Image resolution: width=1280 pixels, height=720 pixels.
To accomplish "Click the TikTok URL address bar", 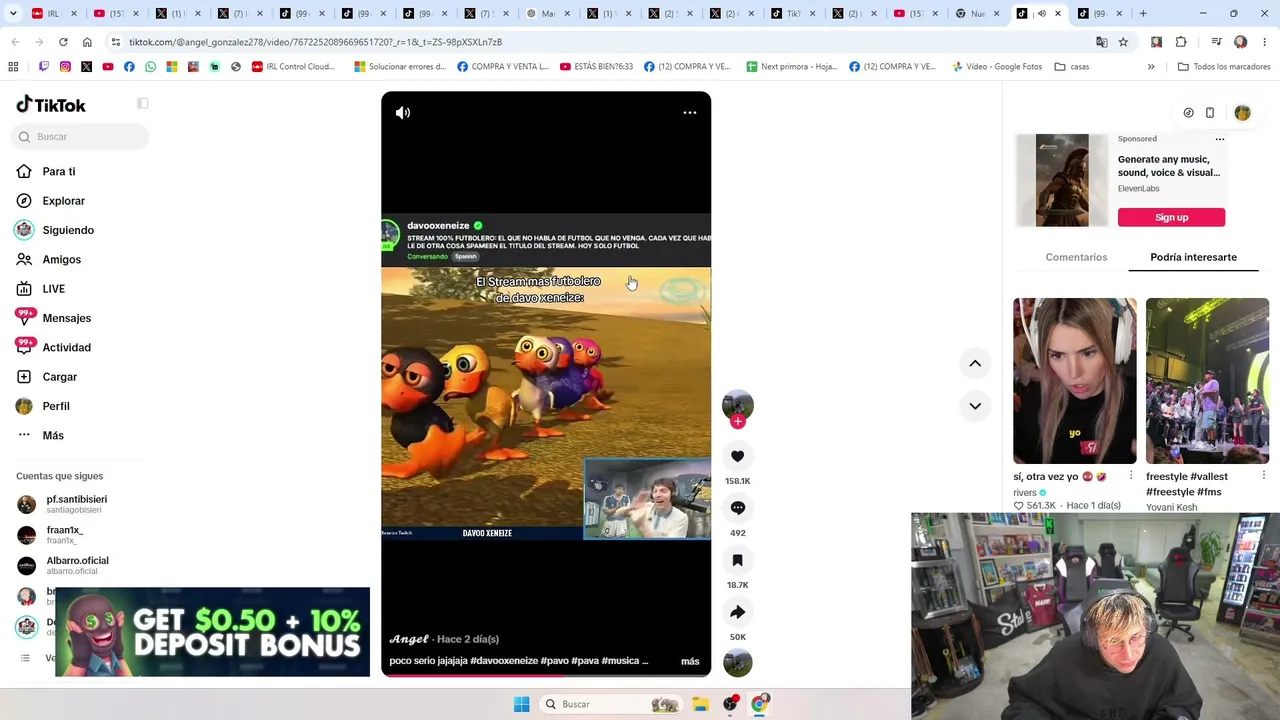I will pos(600,42).
